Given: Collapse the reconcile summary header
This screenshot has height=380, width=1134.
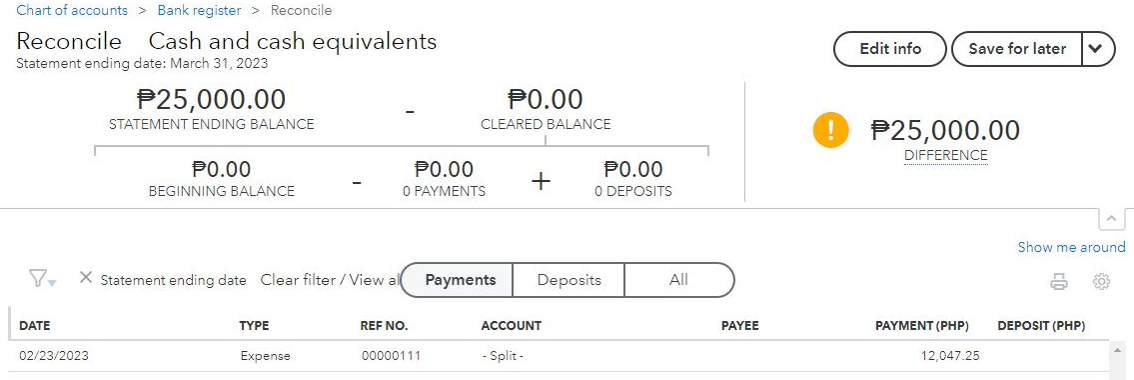Looking at the screenshot, I should (x=1112, y=218).
